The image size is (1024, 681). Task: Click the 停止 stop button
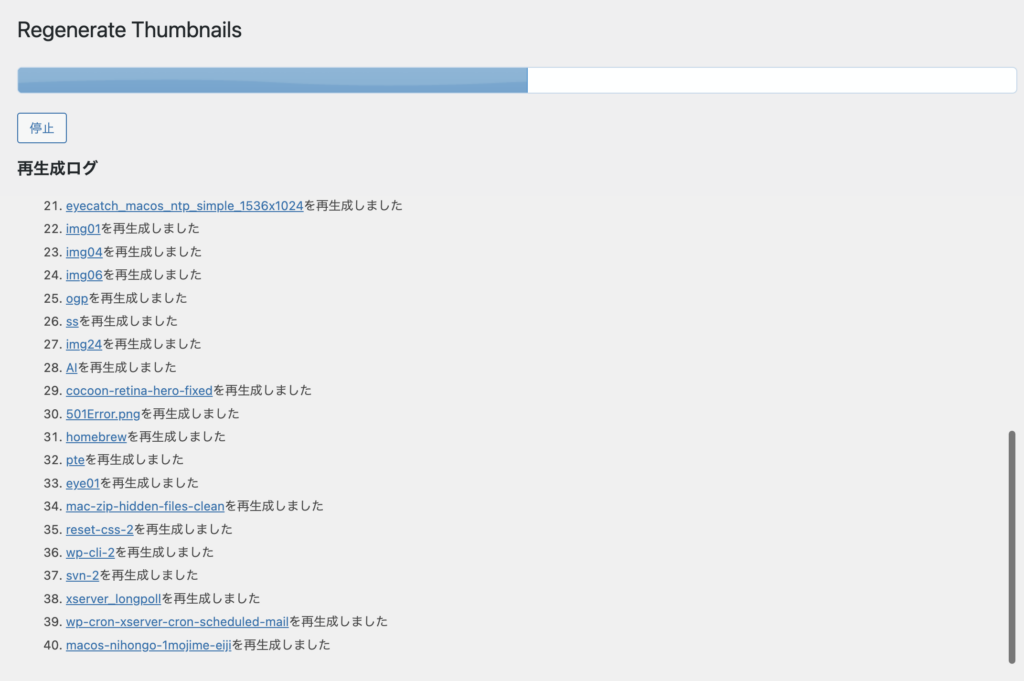tap(42, 128)
